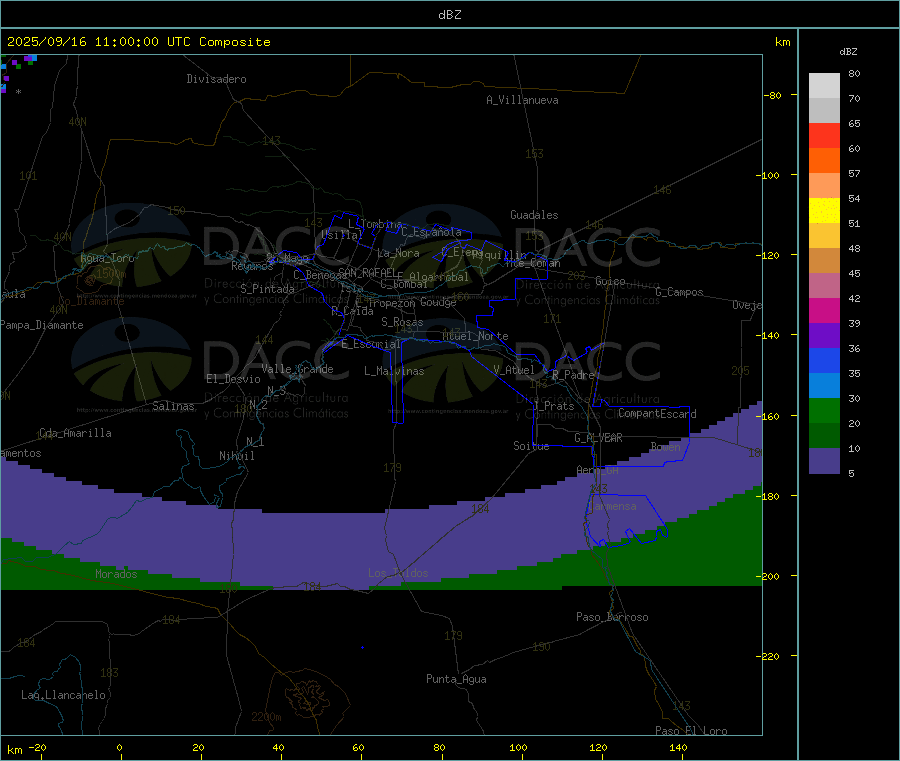
Task: Click the Paso_El_Loro map label
Action: [x=691, y=731]
